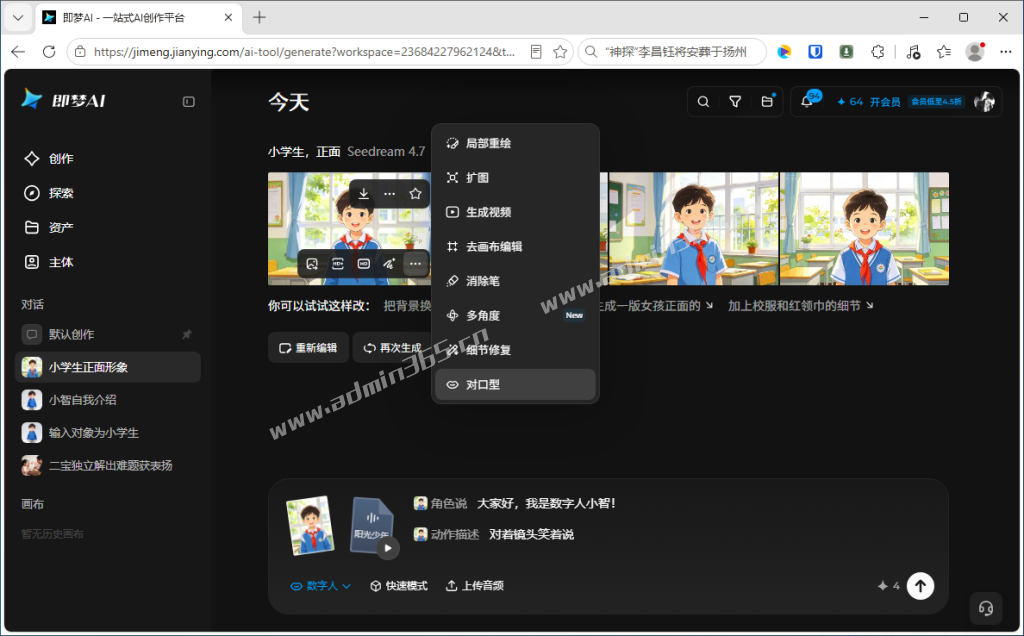Select 扩图 from the context menu
1024x636 pixels.
[x=515, y=178]
